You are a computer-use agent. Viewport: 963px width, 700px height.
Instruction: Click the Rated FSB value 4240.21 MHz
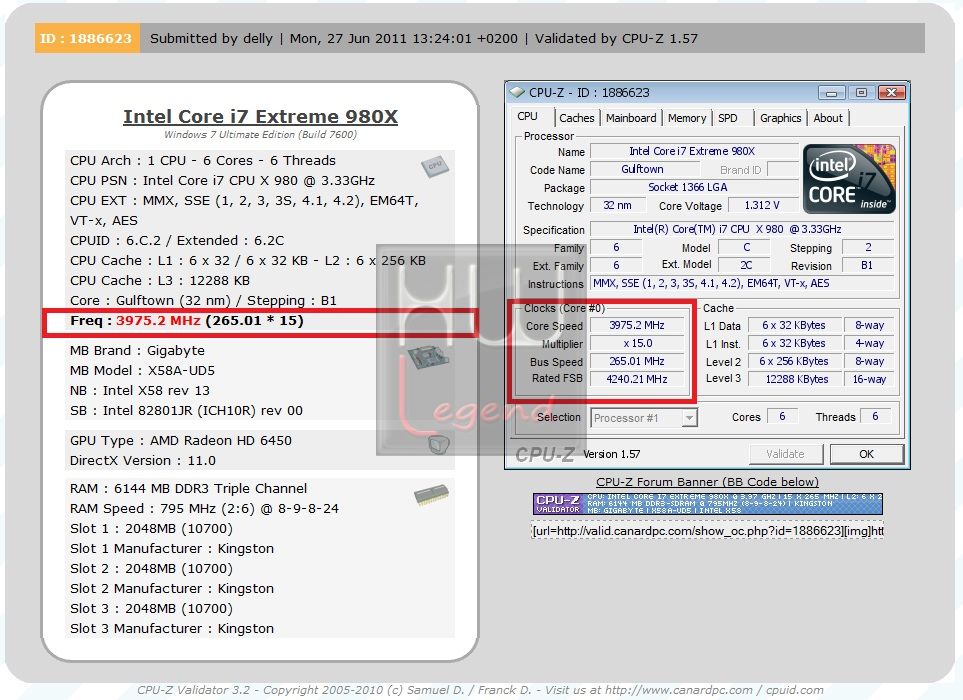point(637,379)
